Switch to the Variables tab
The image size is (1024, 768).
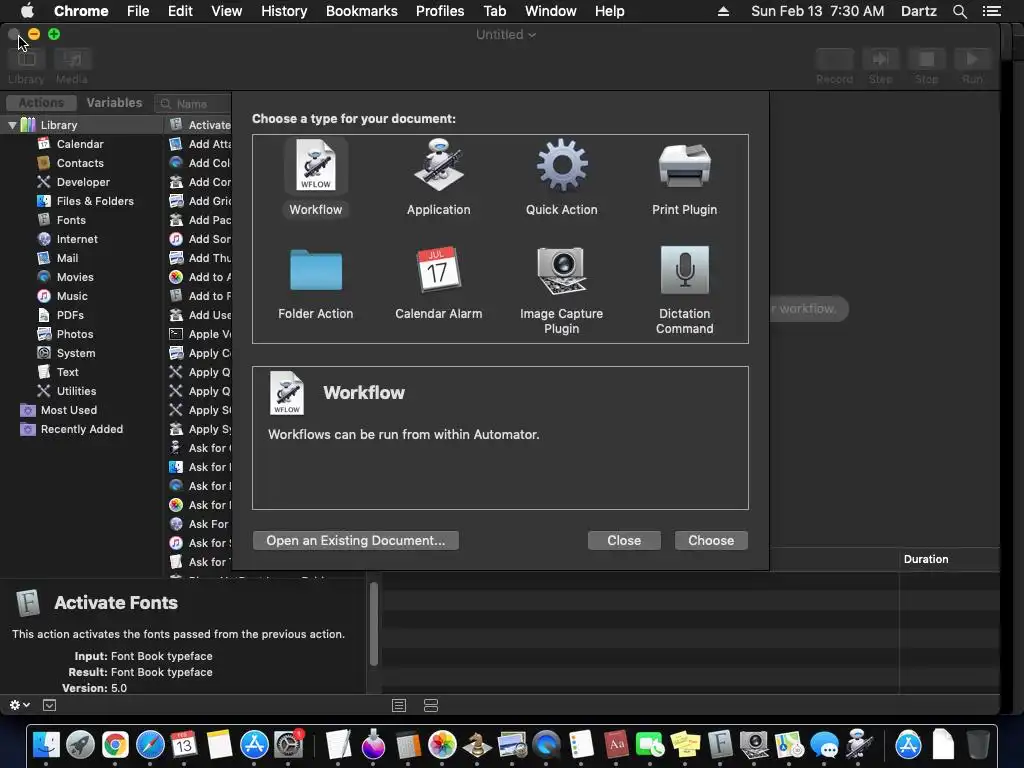[x=114, y=103]
